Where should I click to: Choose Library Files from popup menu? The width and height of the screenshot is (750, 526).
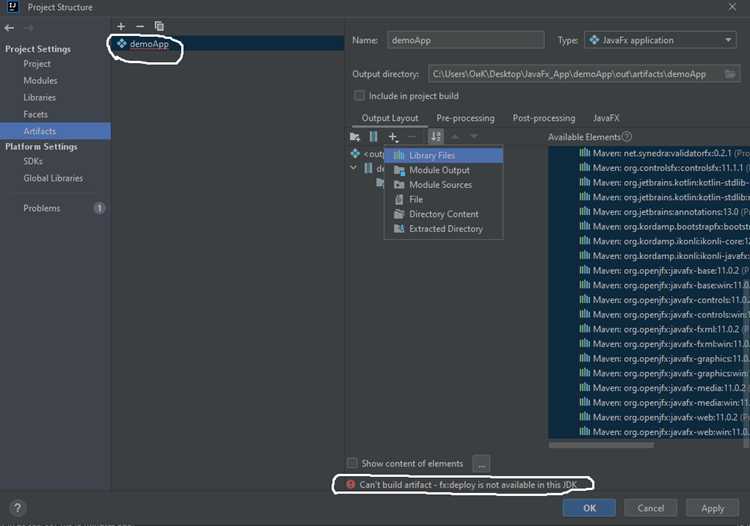443,155
